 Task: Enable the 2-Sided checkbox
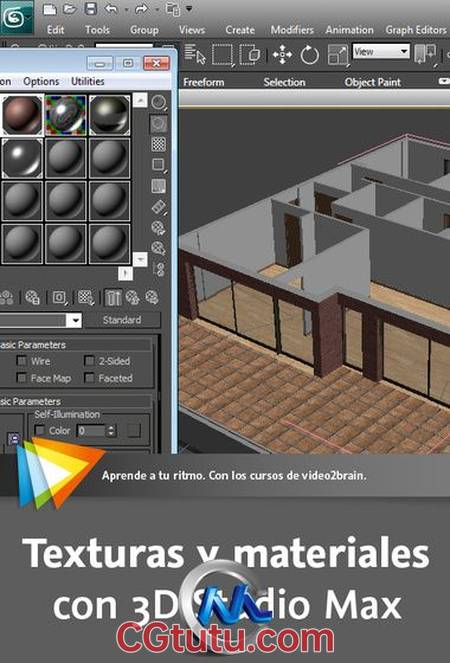(89, 361)
